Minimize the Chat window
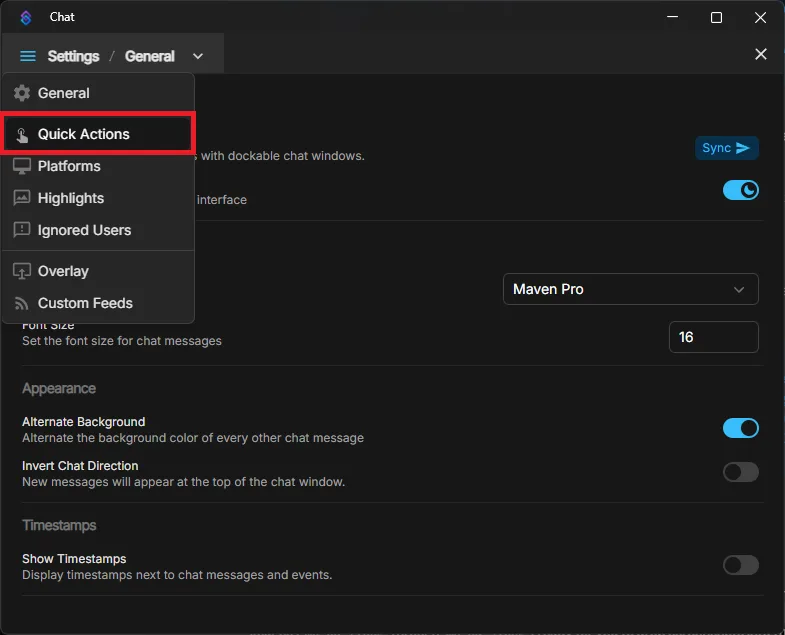This screenshot has height=635, width=785. (672, 17)
